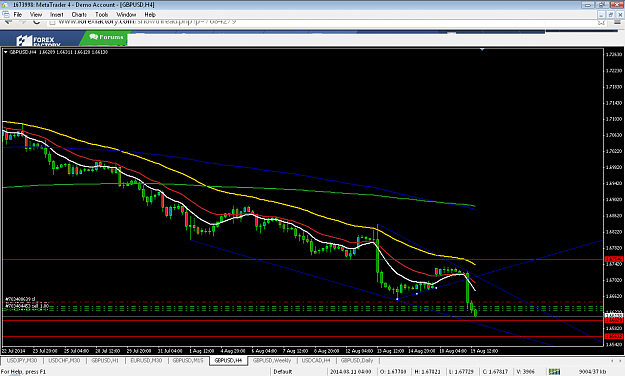Image resolution: width=625 pixels, height=376 pixels.
Task: Click the O: 1.67780 open price
Action: (393, 372)
